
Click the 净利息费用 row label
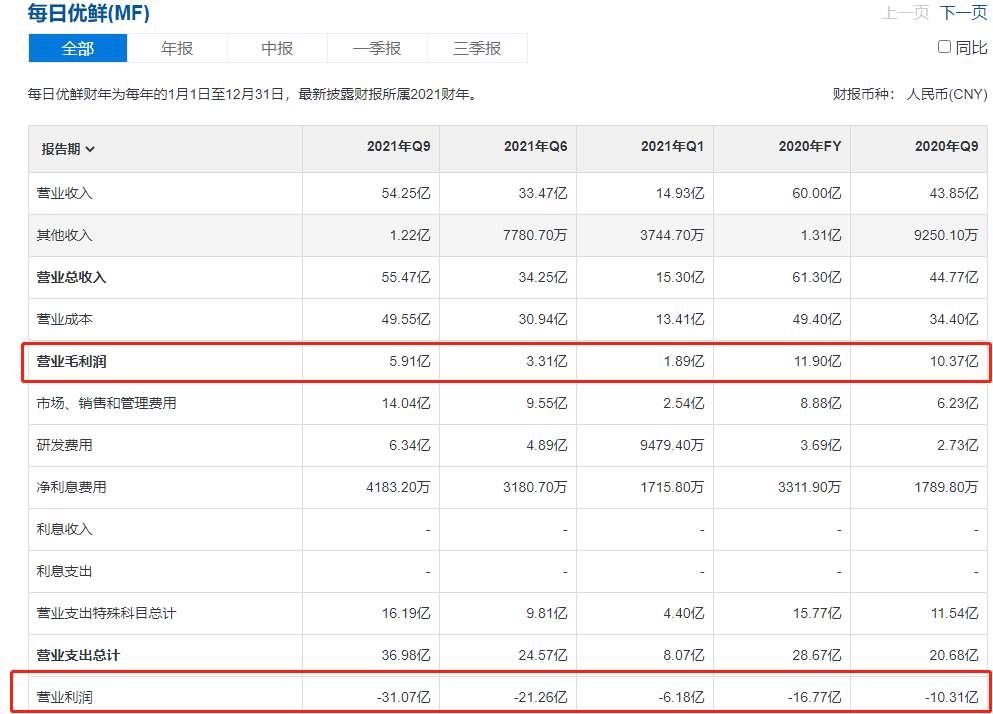coord(71,487)
